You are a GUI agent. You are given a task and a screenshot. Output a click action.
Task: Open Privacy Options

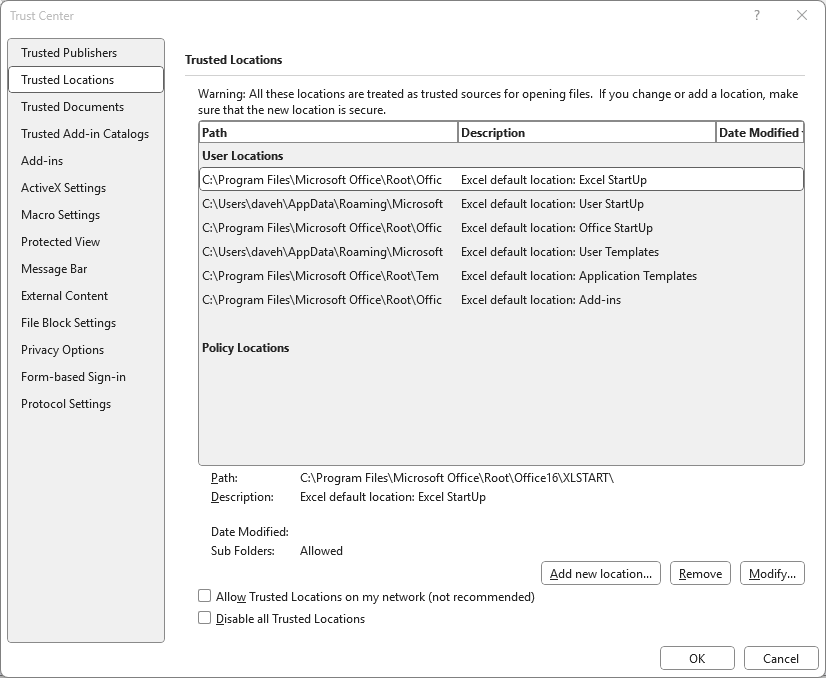pyautogui.click(x=60, y=350)
